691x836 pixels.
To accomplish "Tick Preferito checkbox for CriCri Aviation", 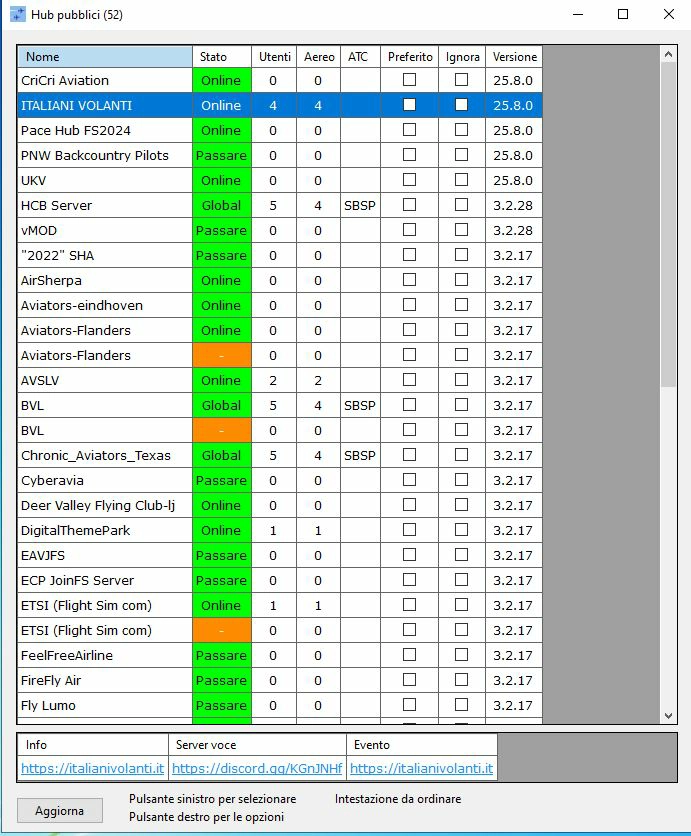I will [409, 80].
